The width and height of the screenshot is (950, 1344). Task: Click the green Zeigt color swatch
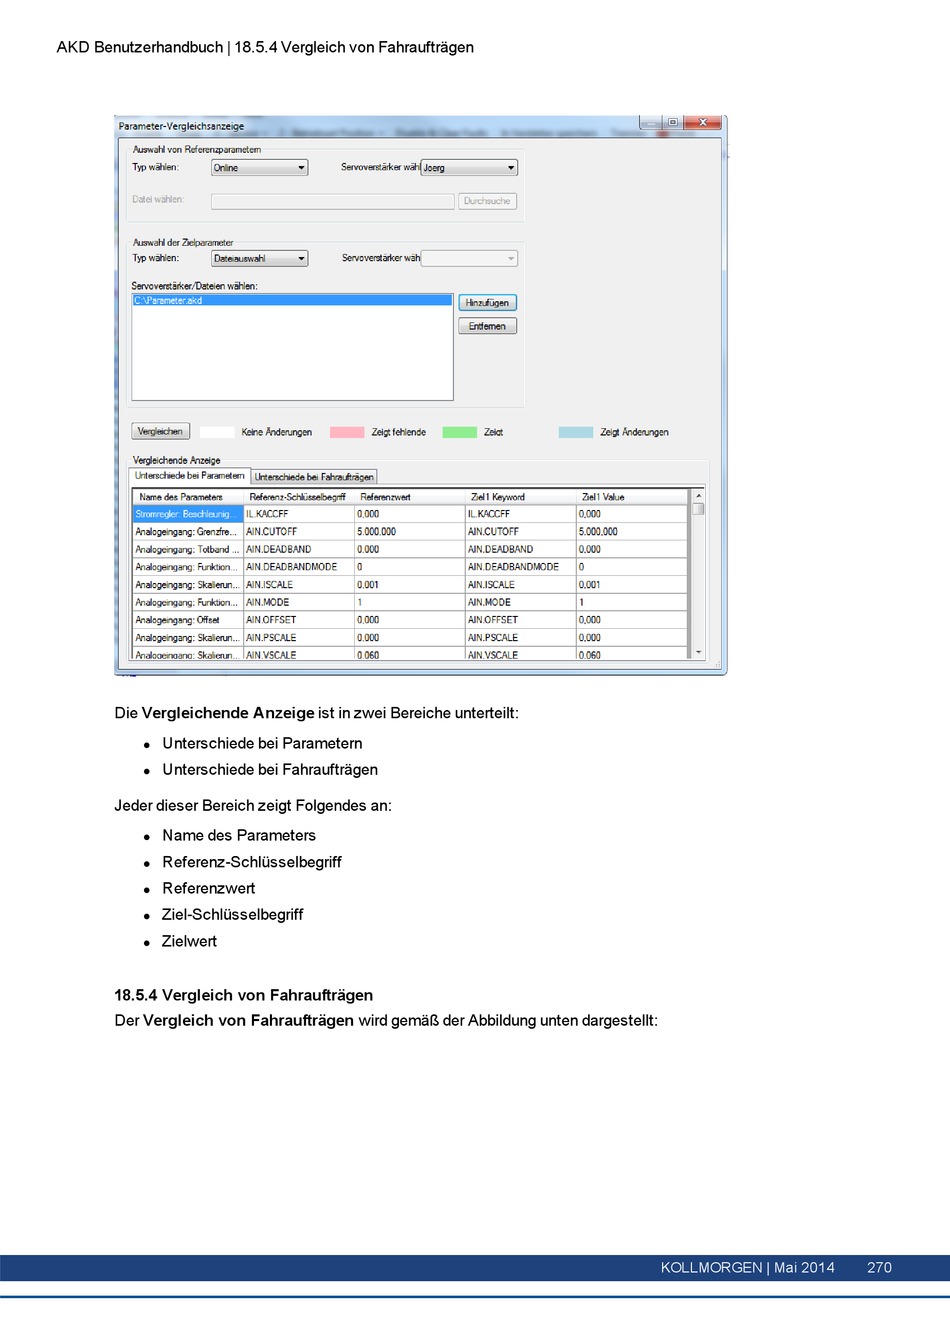click(459, 432)
